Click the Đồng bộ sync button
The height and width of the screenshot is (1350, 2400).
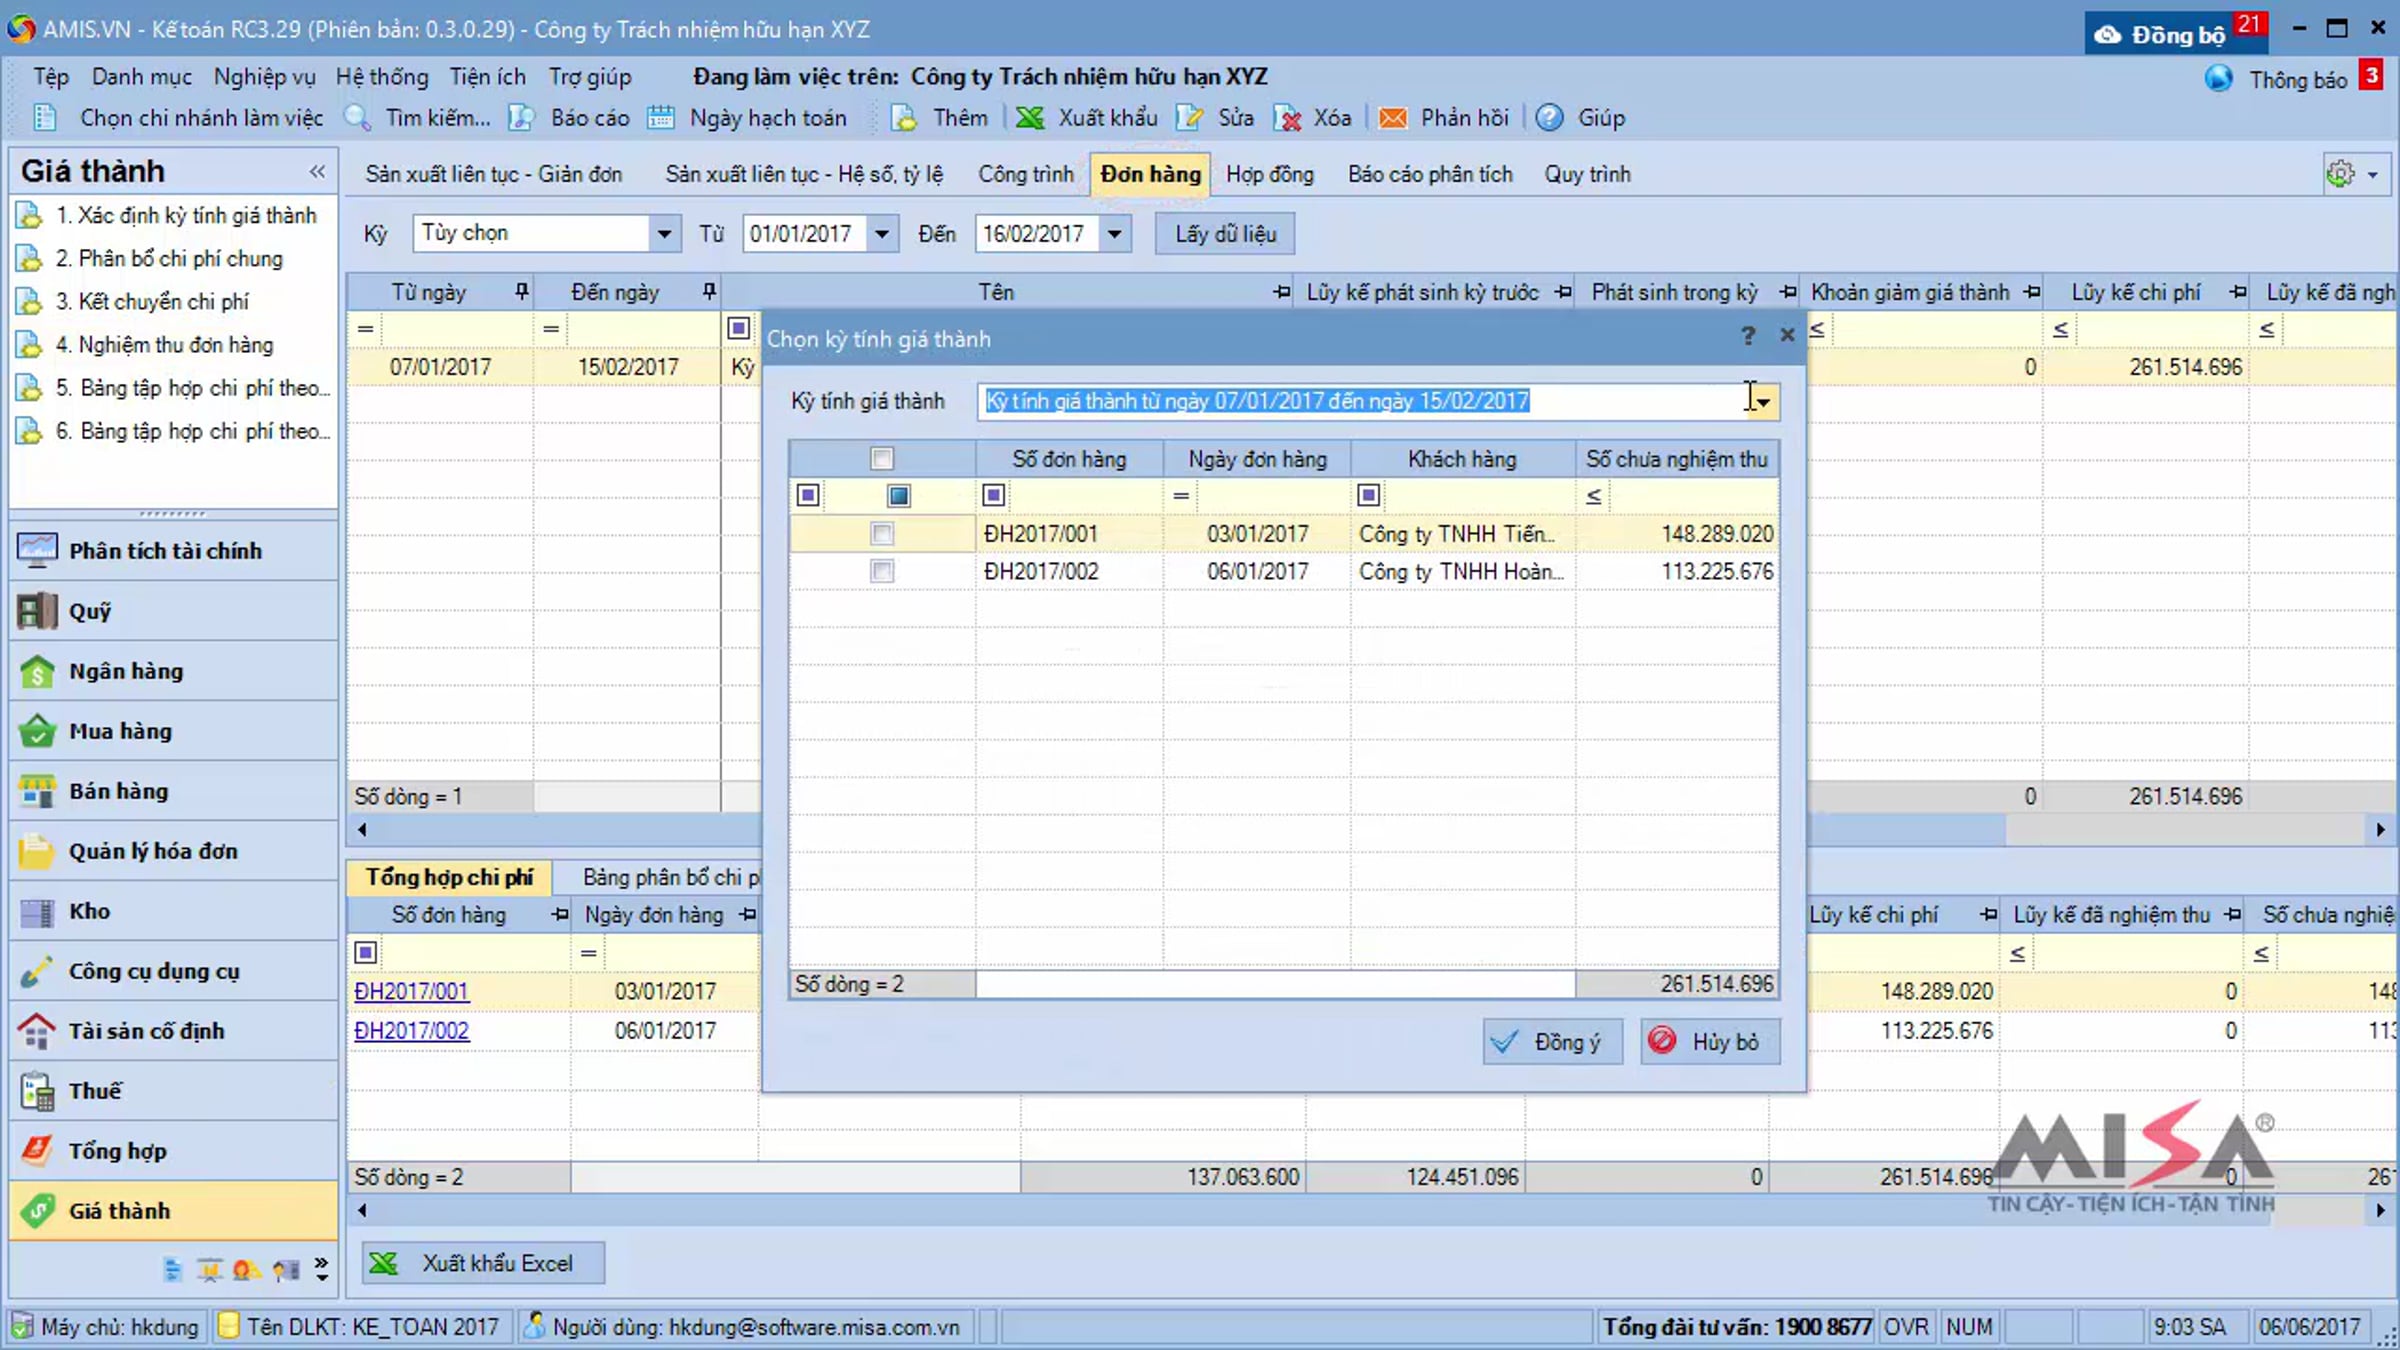coord(2176,33)
